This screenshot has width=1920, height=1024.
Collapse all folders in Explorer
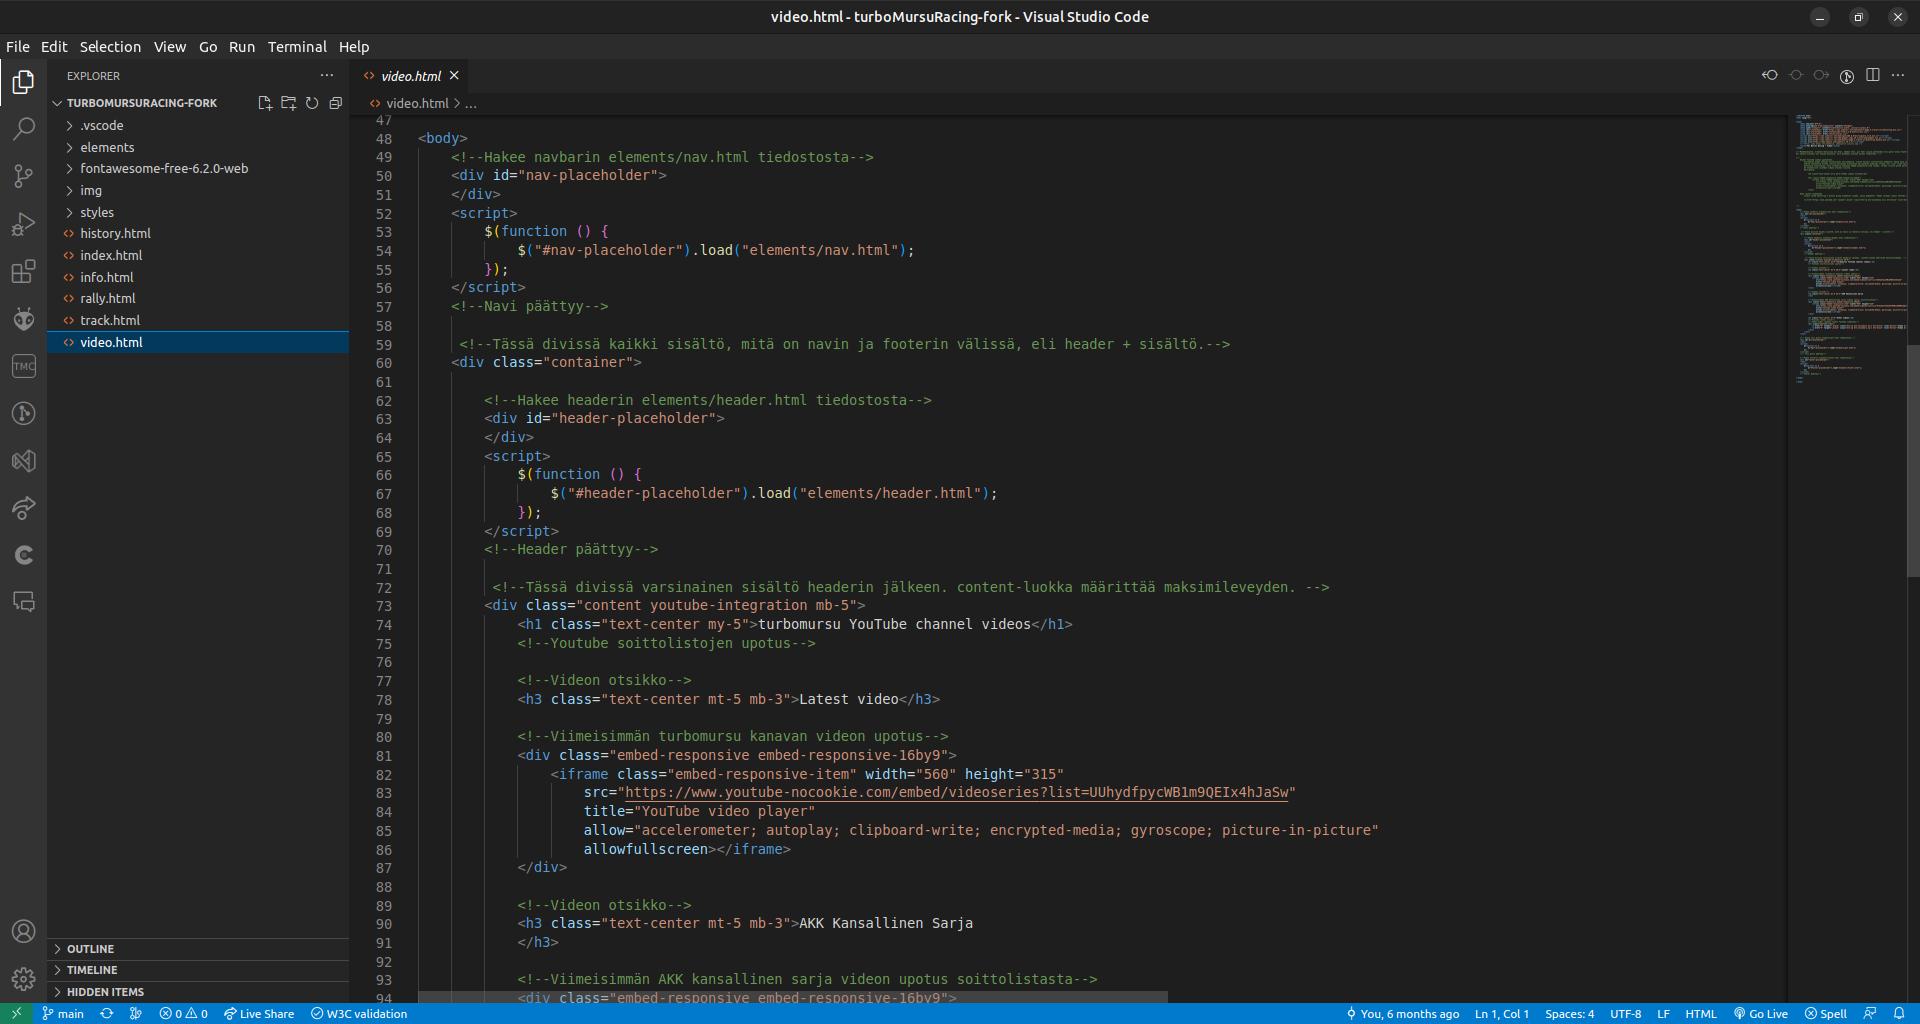[336, 103]
